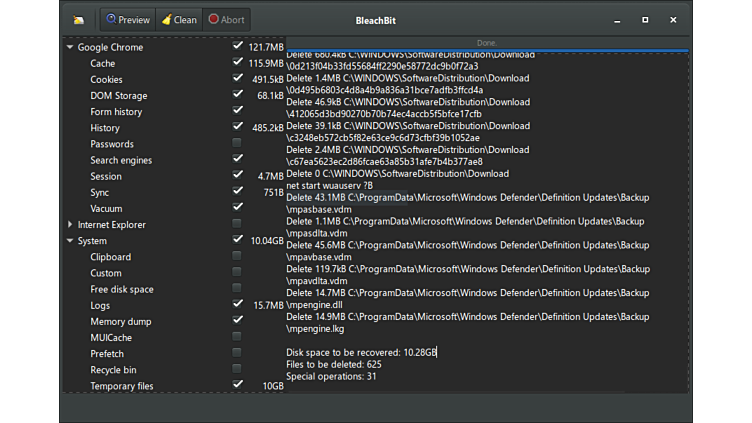The height and width of the screenshot is (423, 752).
Task: Click the BleachBit menu icon in header
Action: coord(79,20)
